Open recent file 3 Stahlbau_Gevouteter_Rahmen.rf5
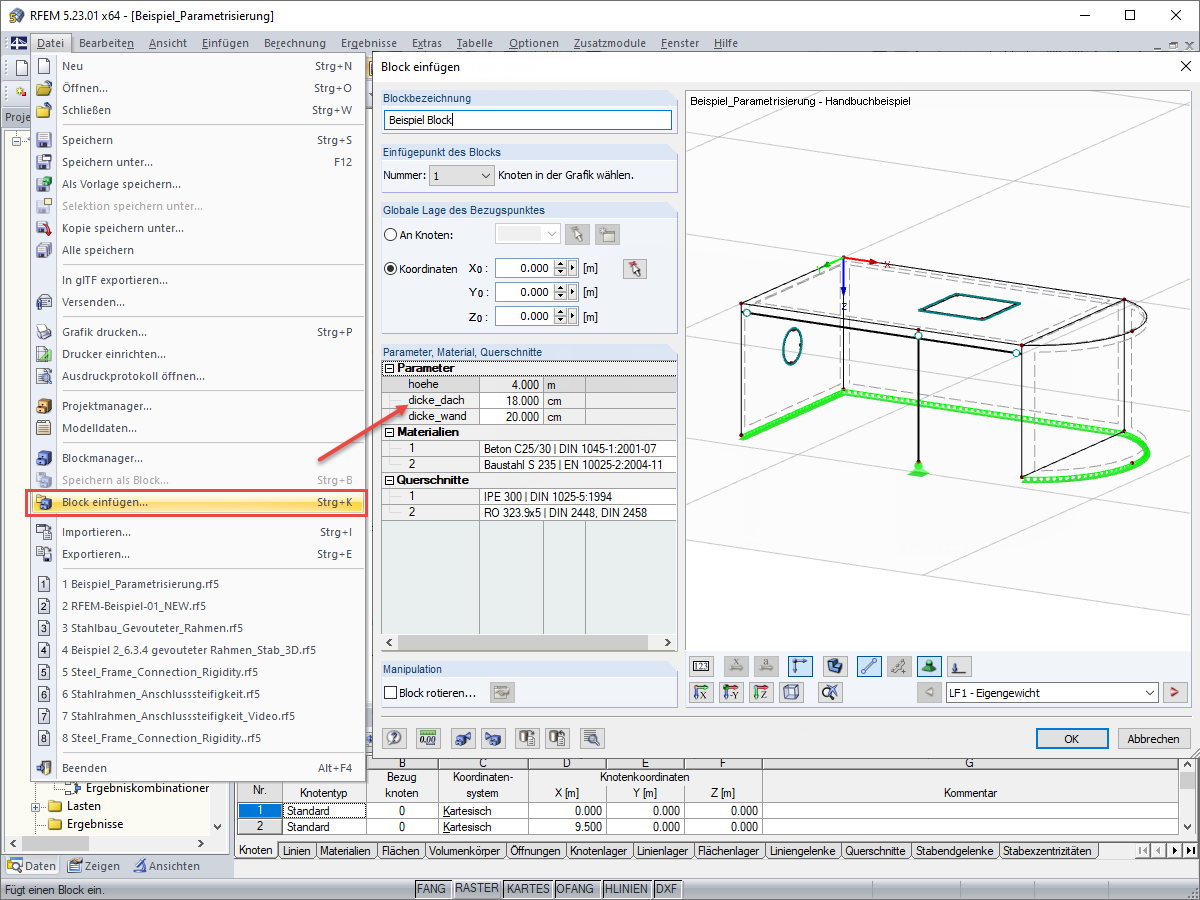The width and height of the screenshot is (1200, 900). coord(199,628)
